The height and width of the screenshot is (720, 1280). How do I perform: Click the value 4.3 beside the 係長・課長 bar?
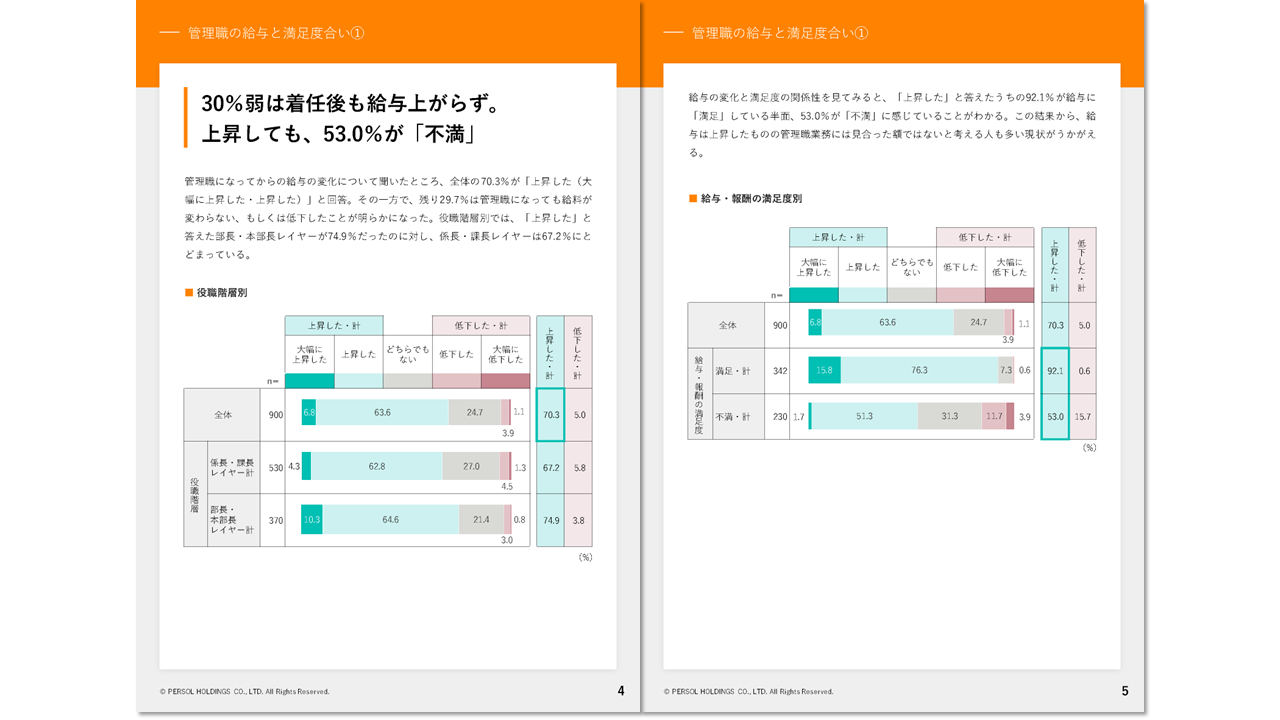tap(293, 467)
